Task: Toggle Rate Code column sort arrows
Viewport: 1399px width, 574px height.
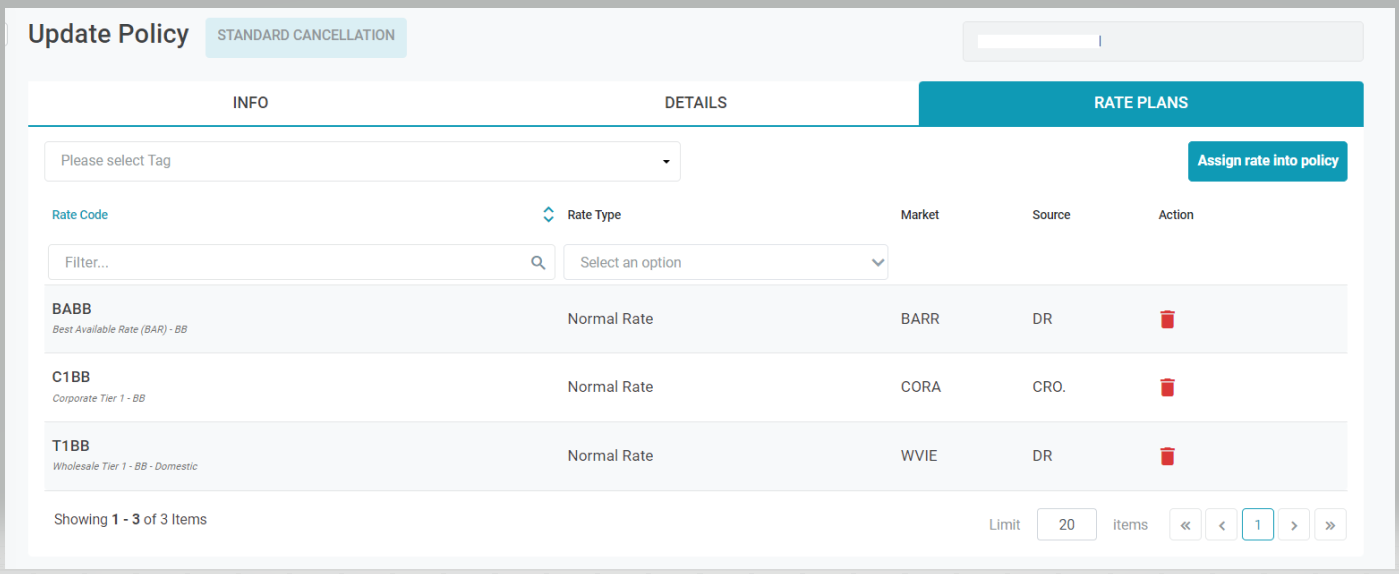Action: (548, 215)
